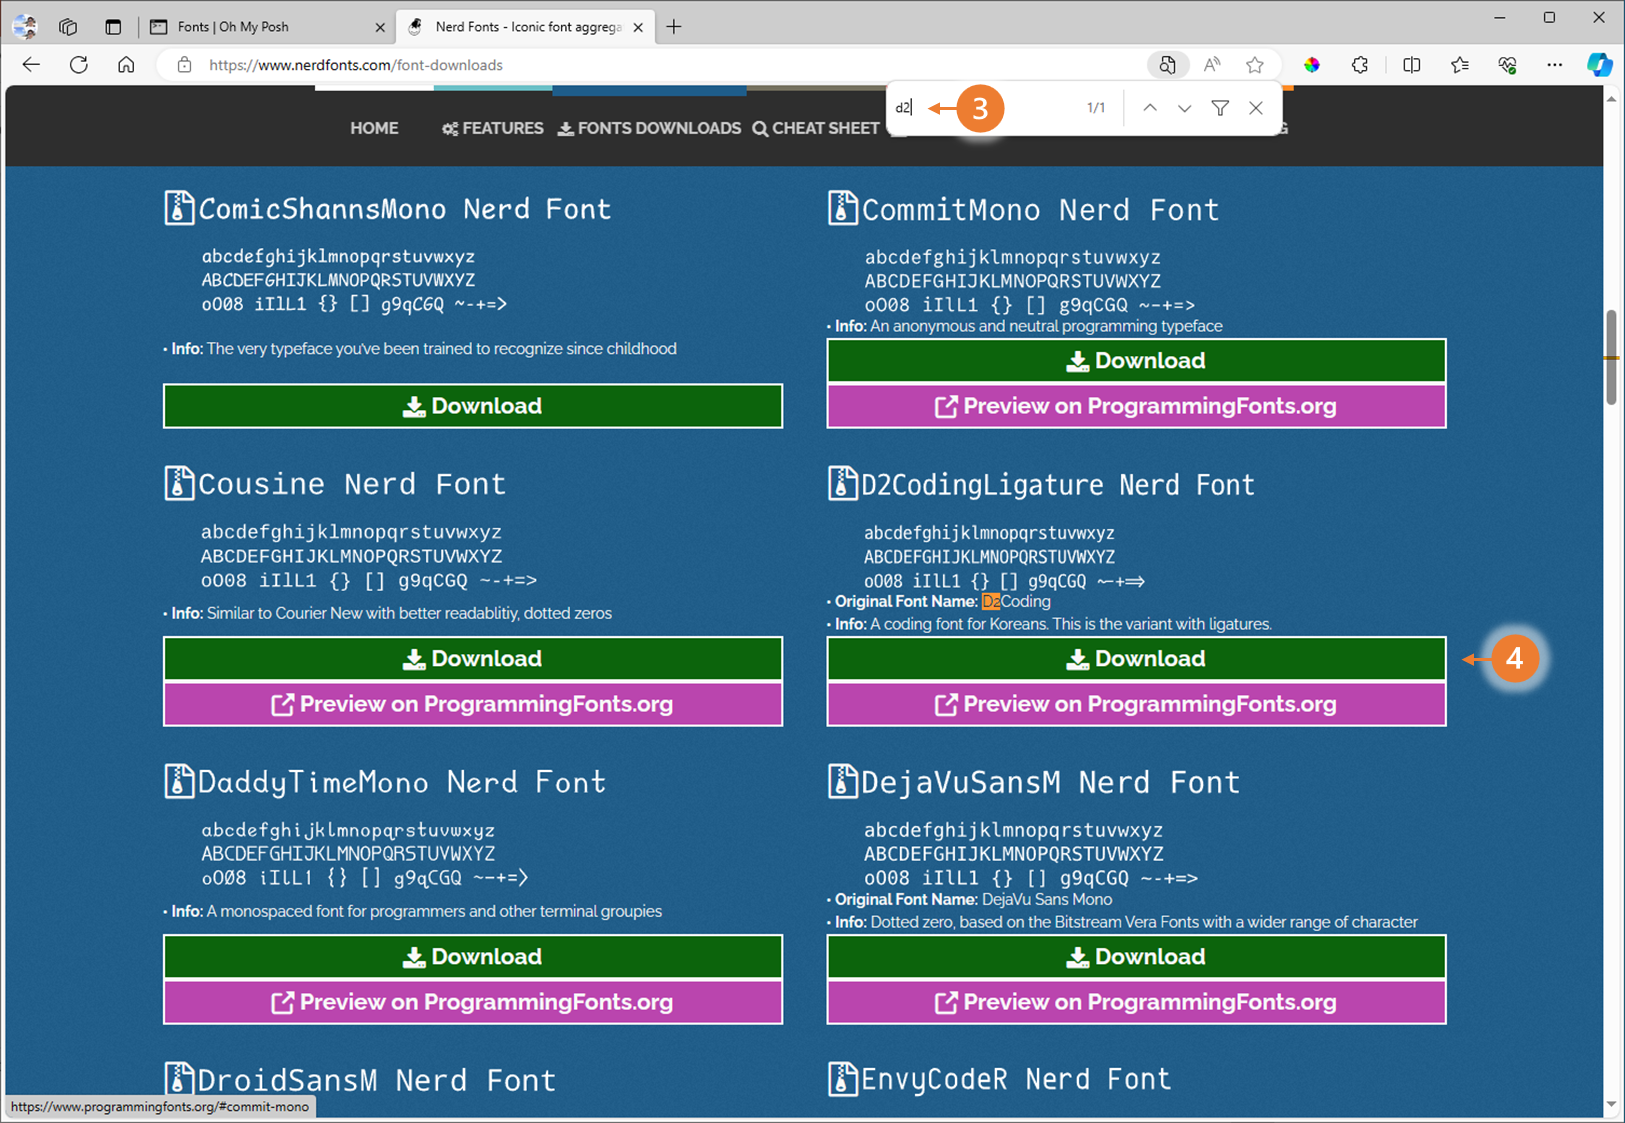Download D2CodingLigature Nerd Font
Screen dimensions: 1625x1123
pyautogui.click(x=1136, y=659)
